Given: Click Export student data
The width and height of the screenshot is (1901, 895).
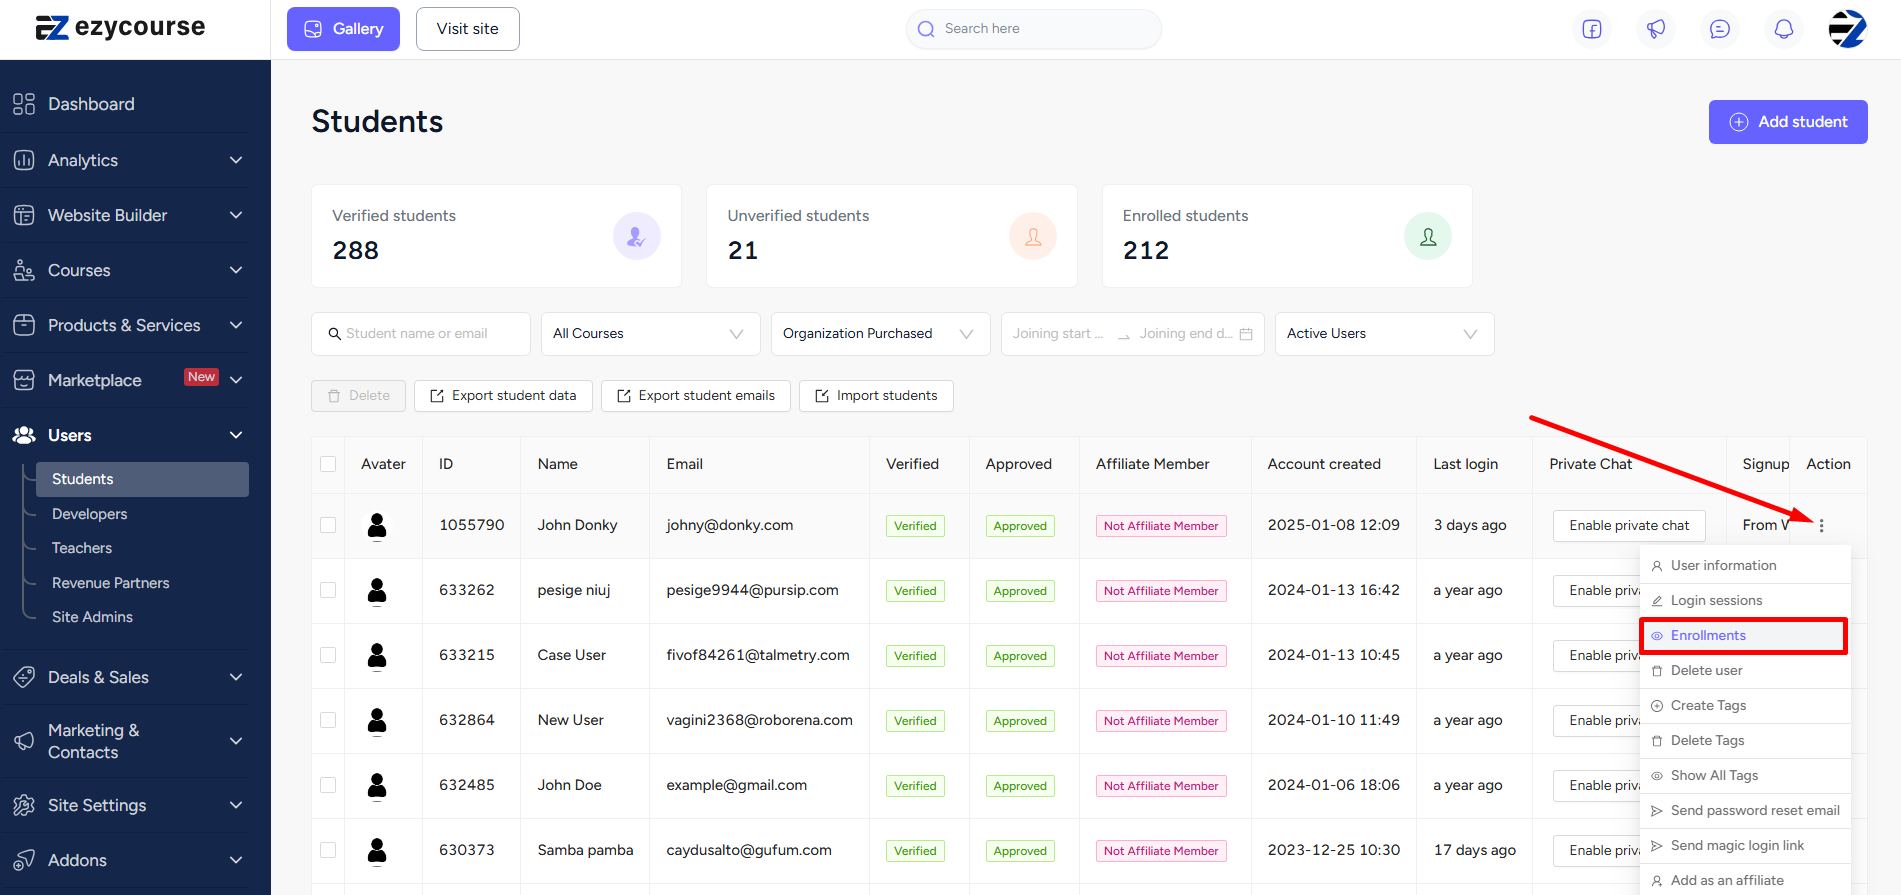Looking at the screenshot, I should [503, 396].
